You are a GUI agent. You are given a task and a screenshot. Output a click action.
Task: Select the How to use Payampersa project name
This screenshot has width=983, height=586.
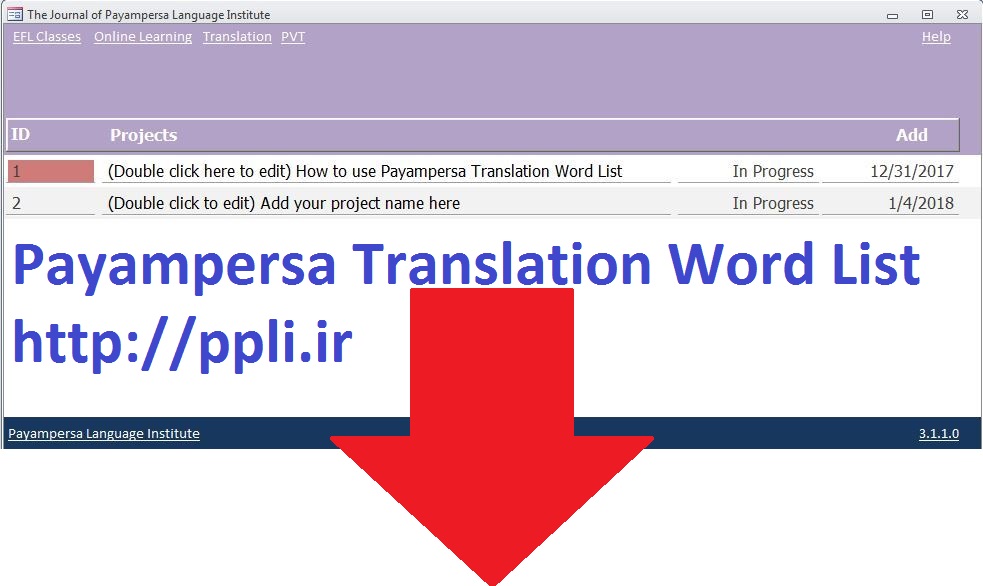point(386,171)
